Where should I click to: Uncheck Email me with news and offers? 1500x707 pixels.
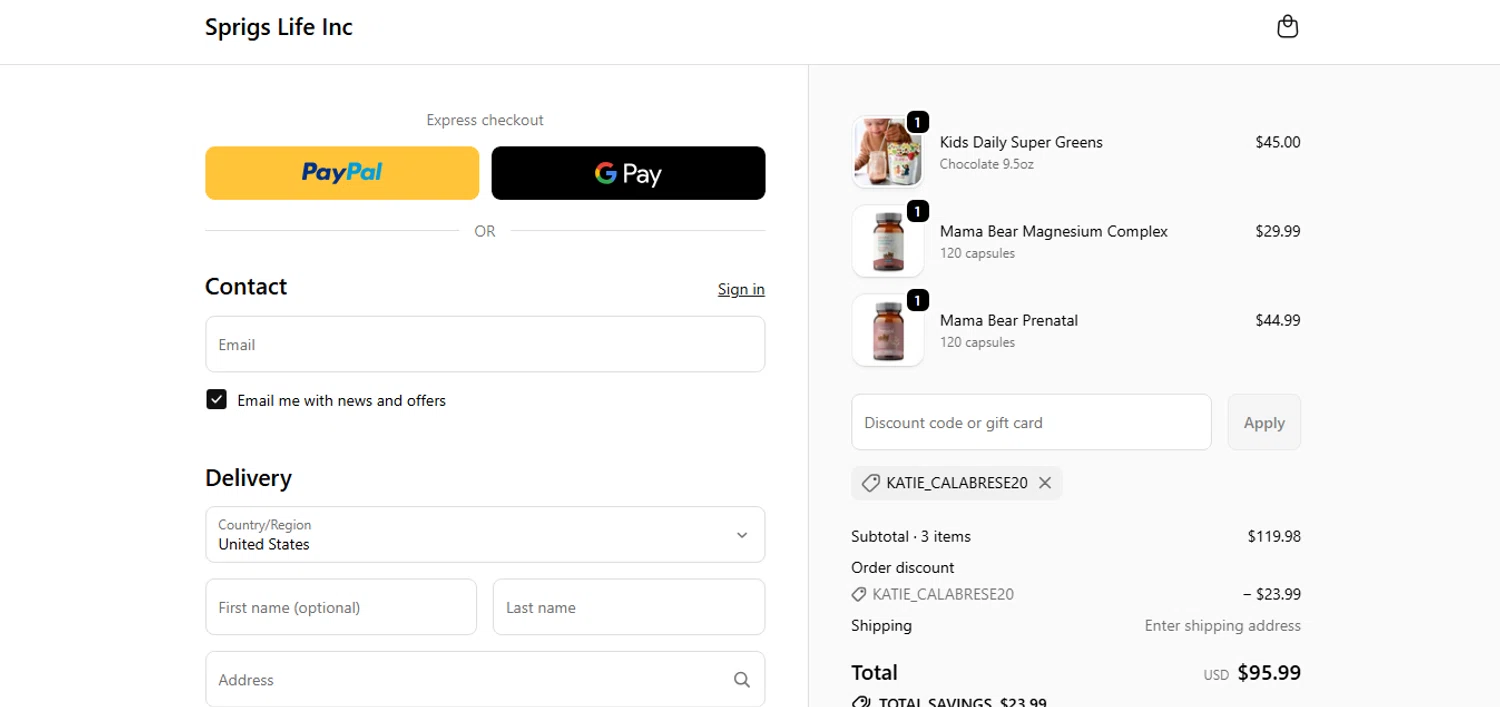[216, 400]
